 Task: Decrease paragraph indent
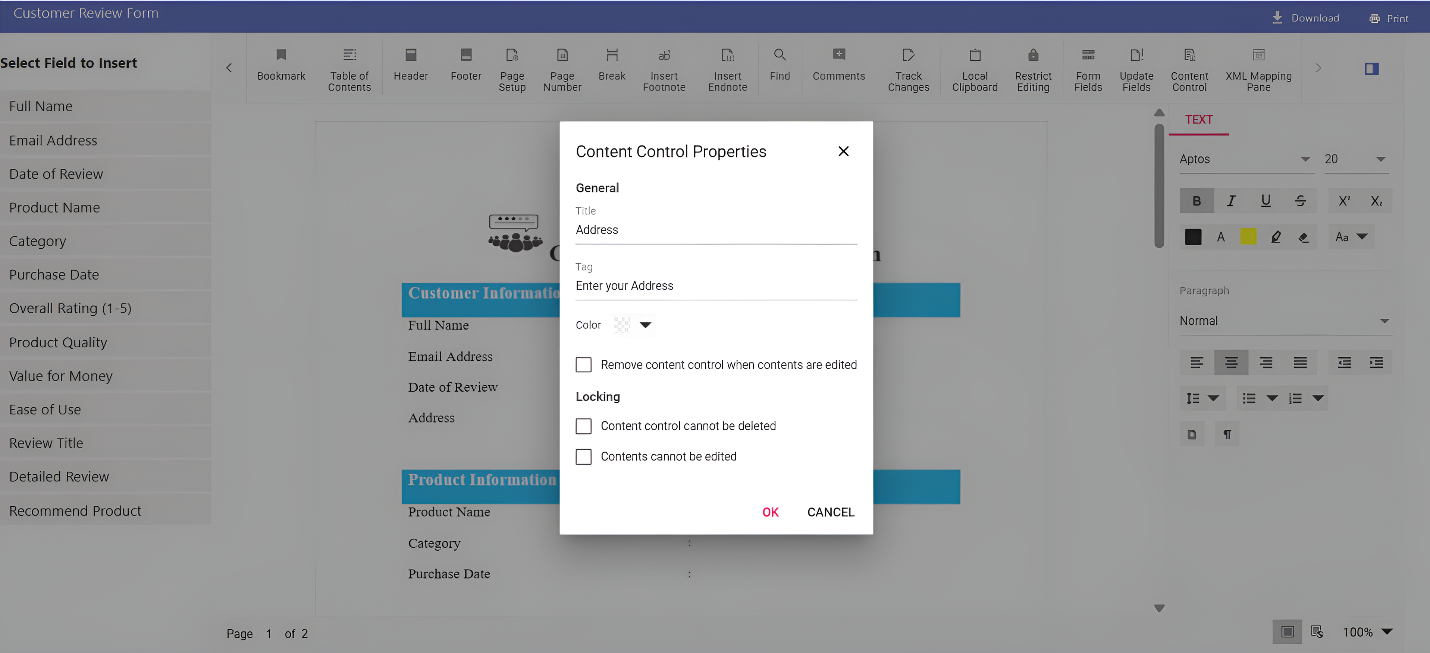pyautogui.click(x=1345, y=363)
